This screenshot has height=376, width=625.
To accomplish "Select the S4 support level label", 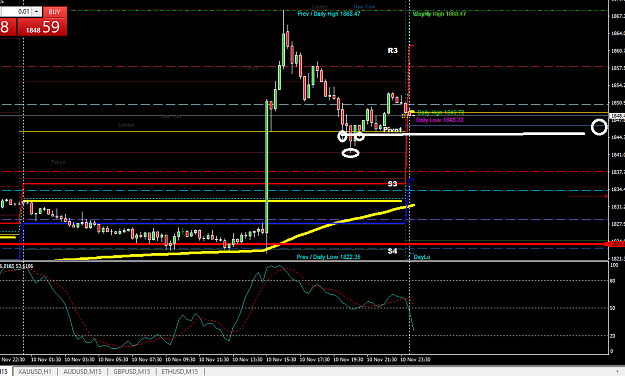I will click(x=392, y=251).
